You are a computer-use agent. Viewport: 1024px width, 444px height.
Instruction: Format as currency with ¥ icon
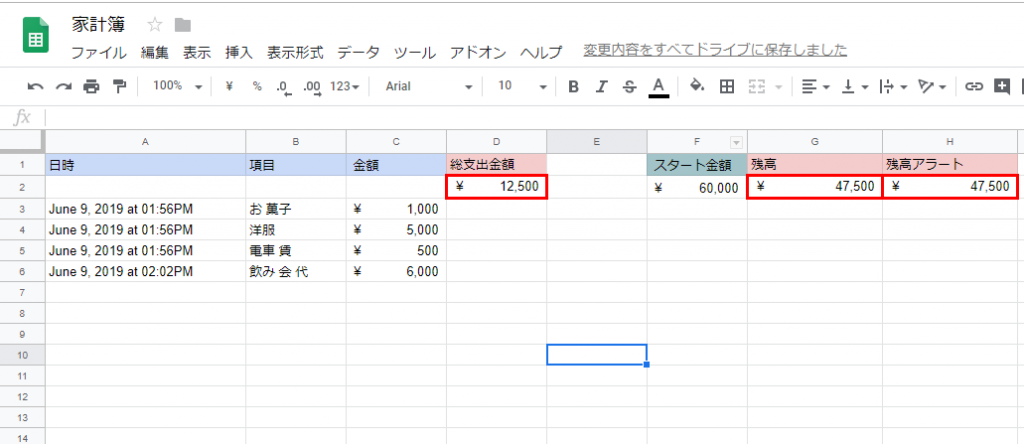click(229, 86)
